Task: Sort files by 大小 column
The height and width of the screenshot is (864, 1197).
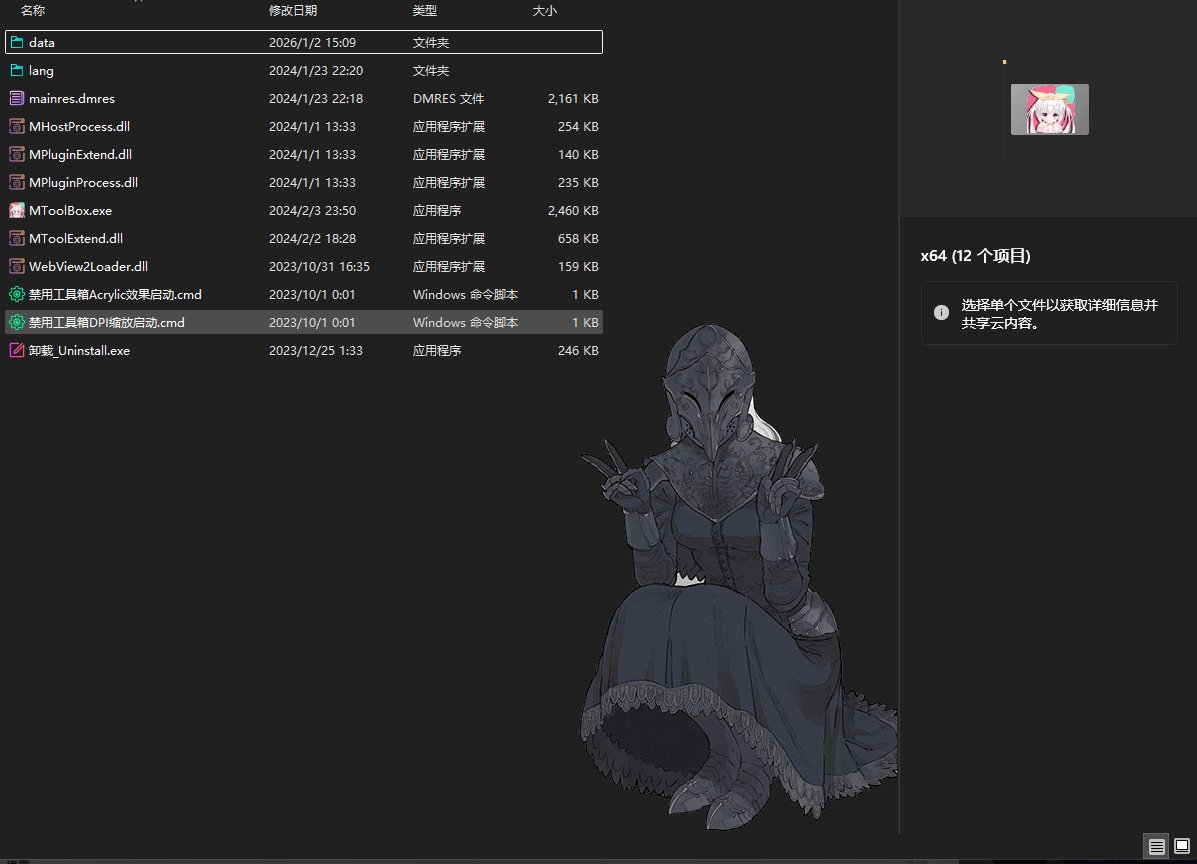Action: [x=545, y=10]
